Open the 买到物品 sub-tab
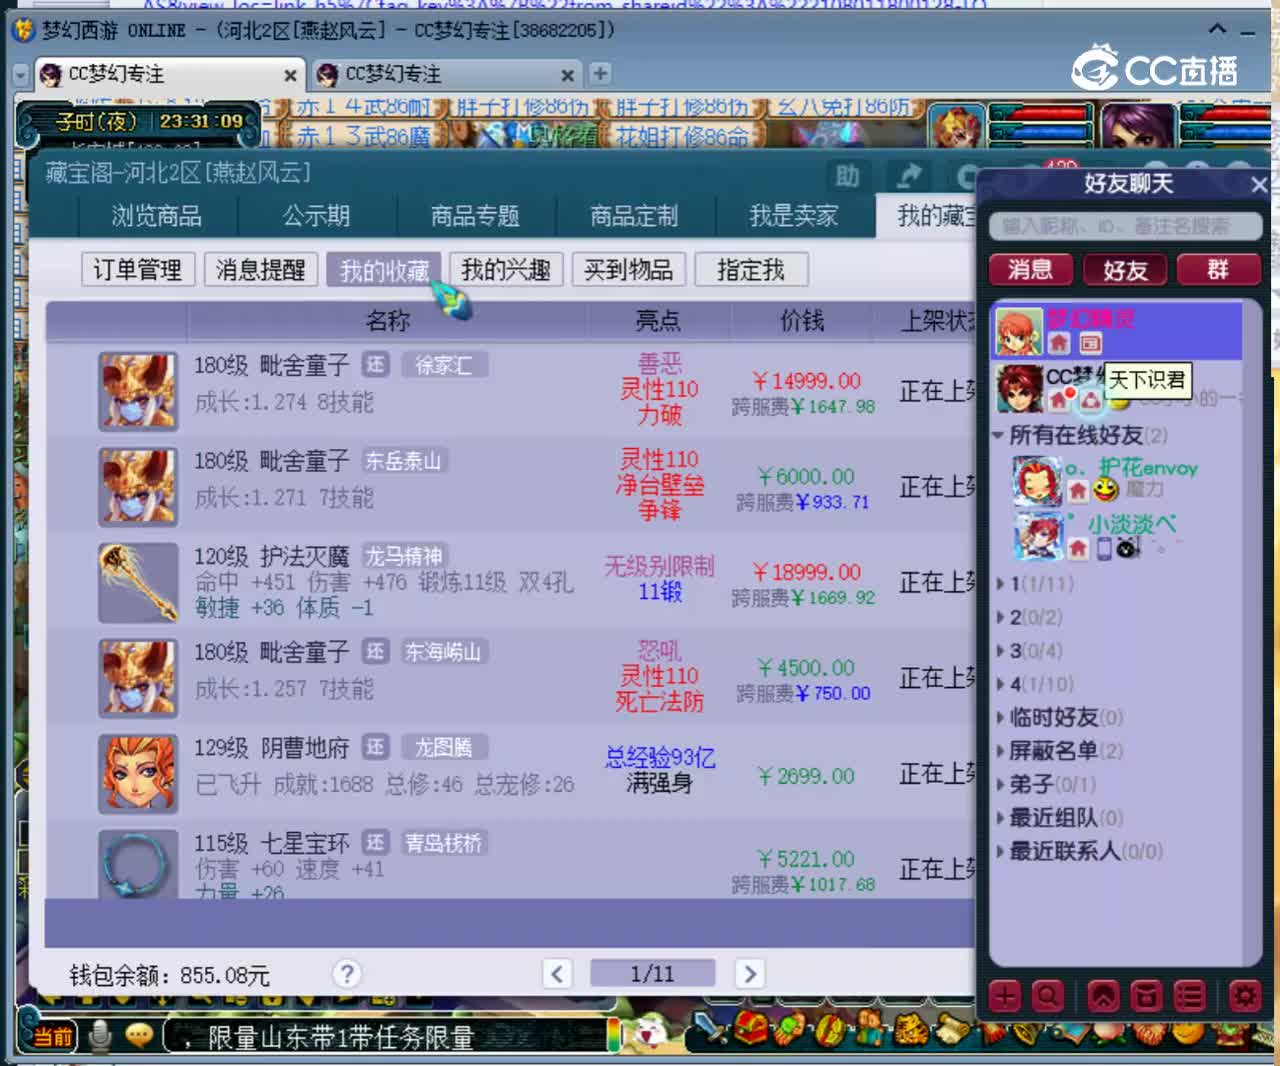 pos(629,270)
